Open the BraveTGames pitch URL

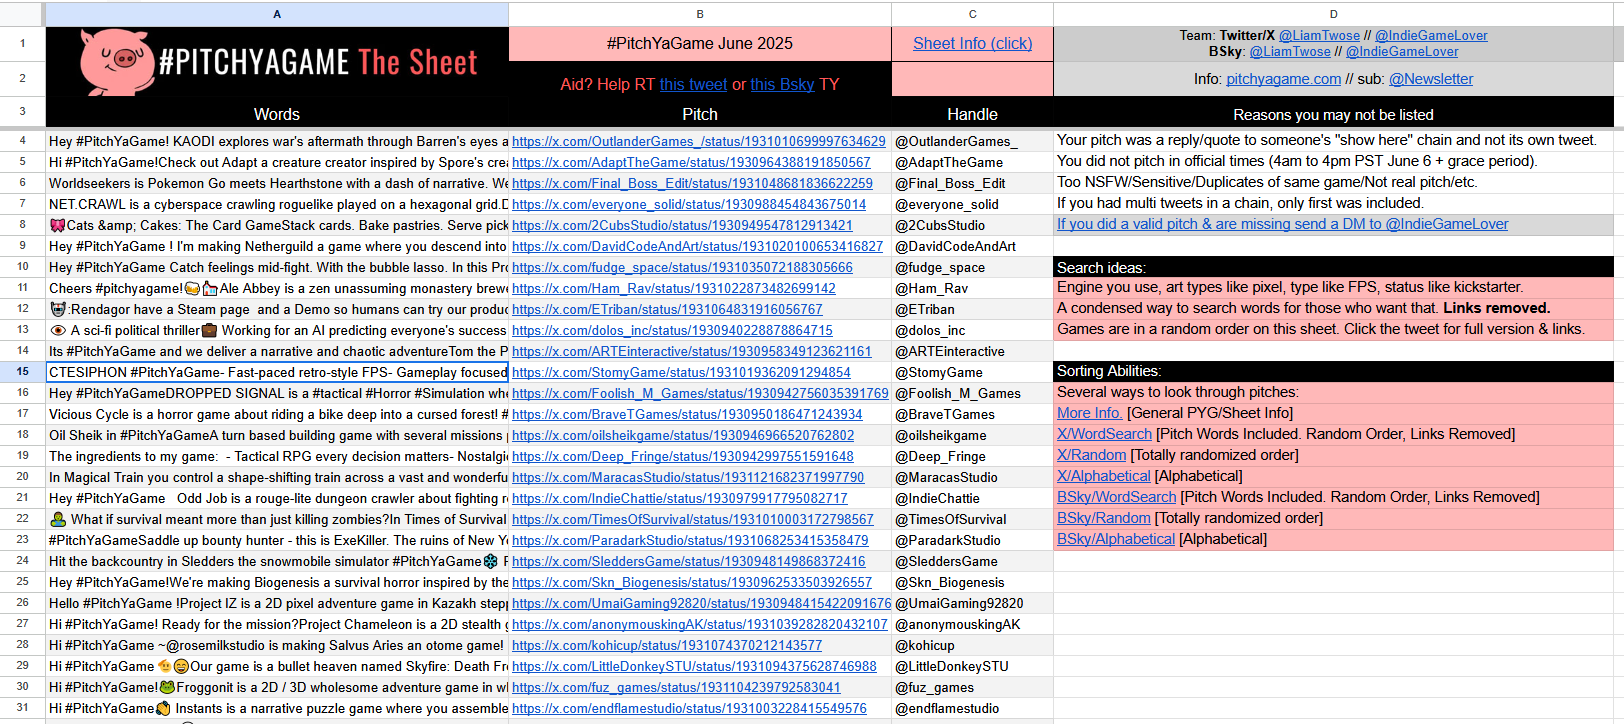(x=687, y=414)
